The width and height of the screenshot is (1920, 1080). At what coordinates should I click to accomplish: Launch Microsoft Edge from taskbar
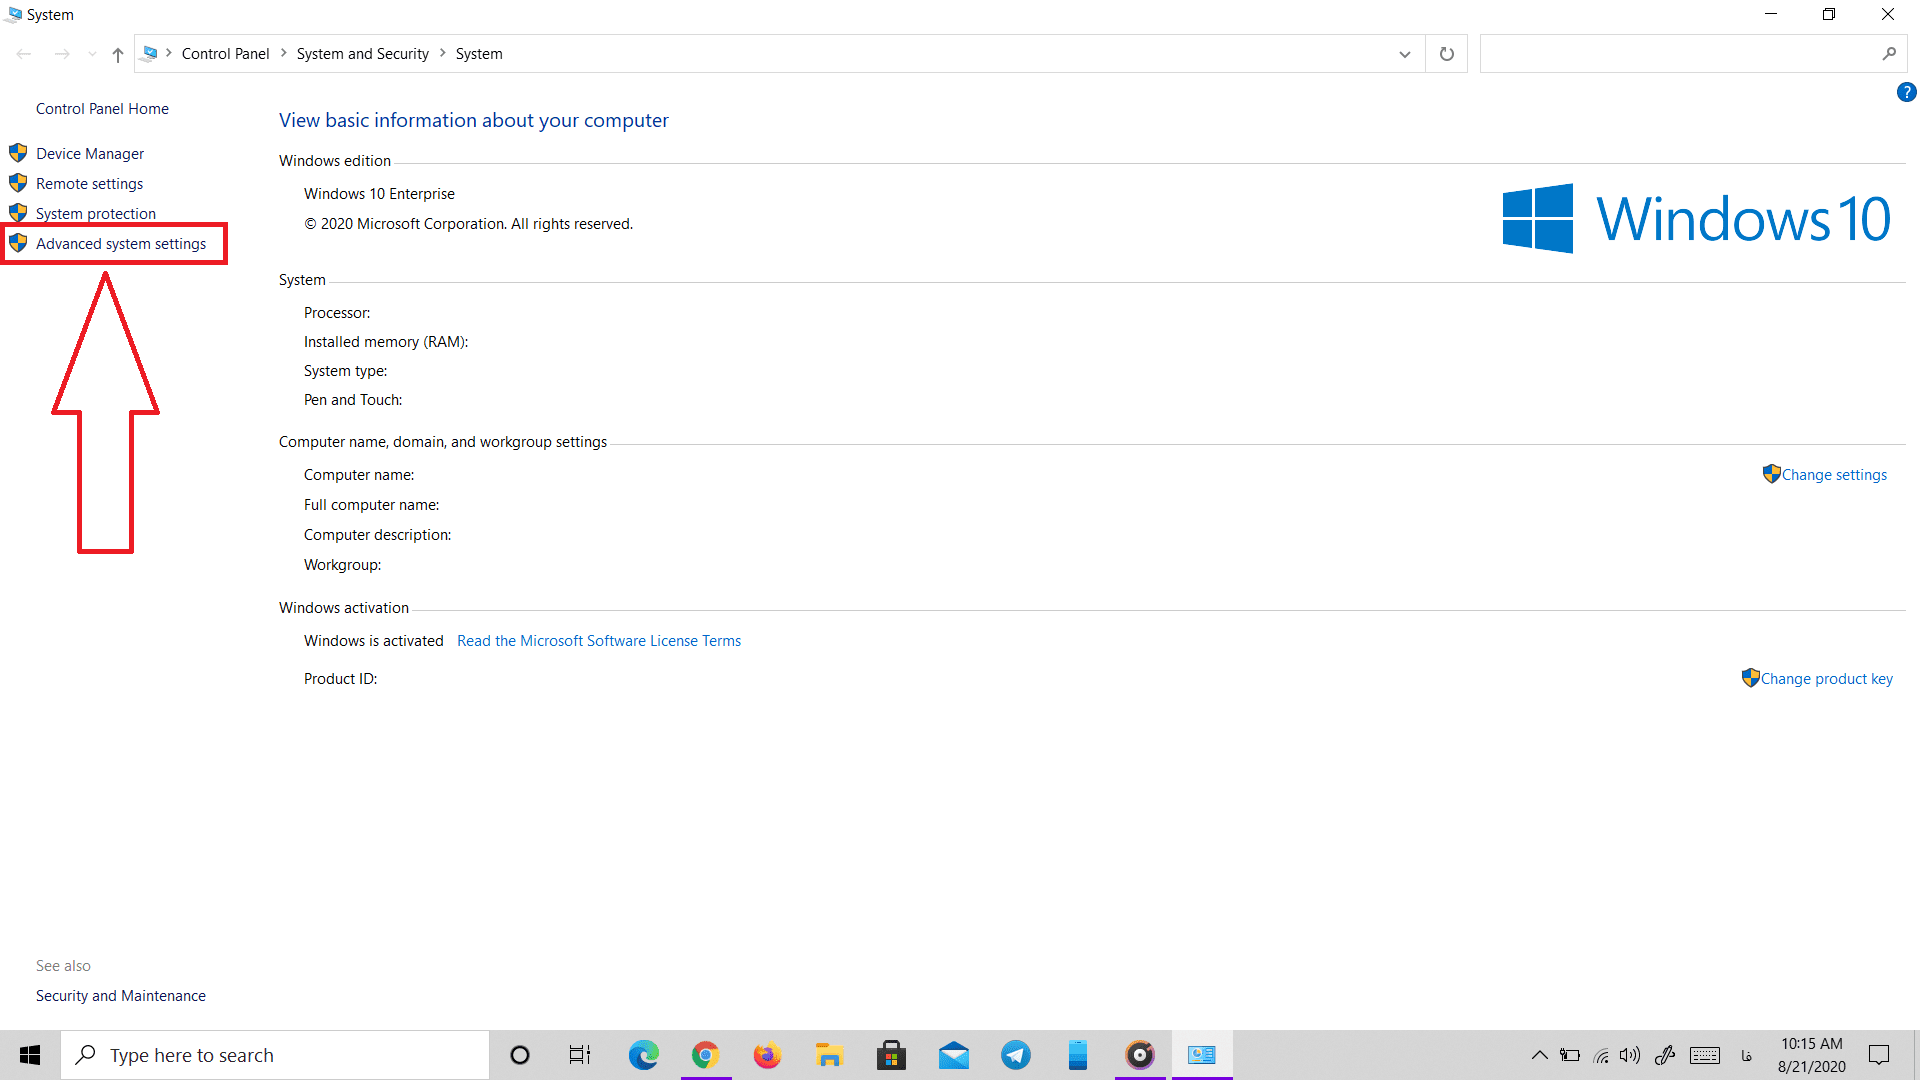pyautogui.click(x=643, y=1055)
